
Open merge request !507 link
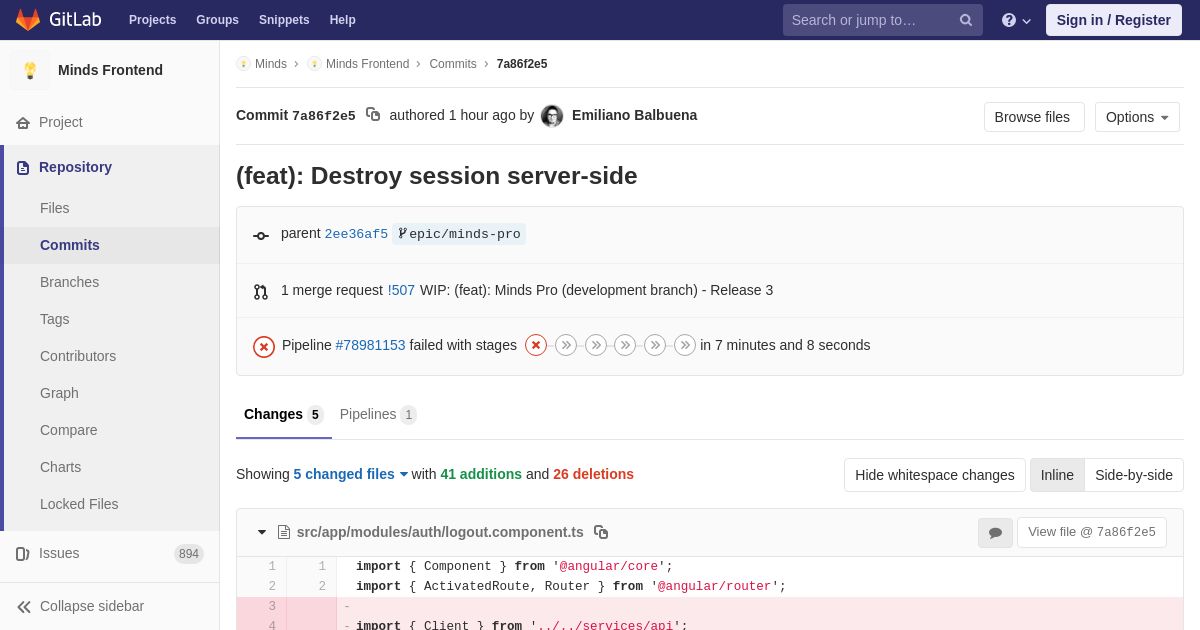[x=401, y=290]
